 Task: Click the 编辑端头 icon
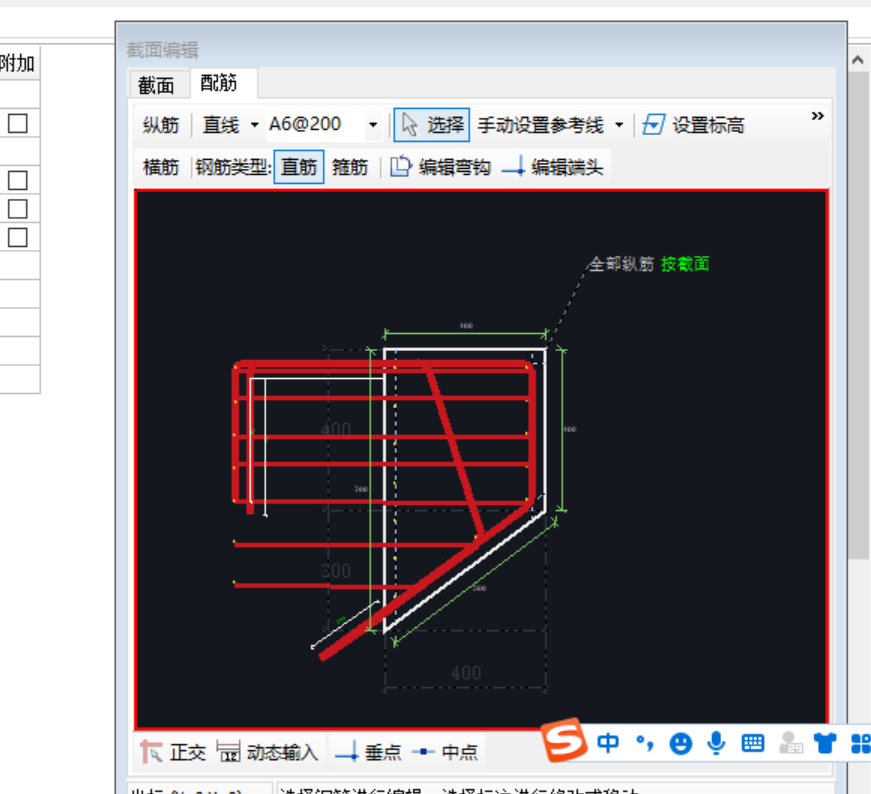tap(513, 166)
